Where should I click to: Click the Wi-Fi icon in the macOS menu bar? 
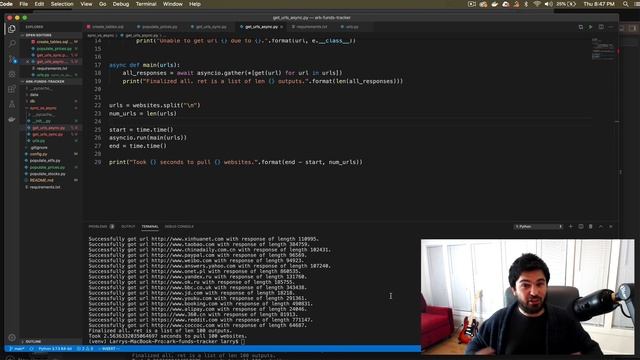[537, 4]
